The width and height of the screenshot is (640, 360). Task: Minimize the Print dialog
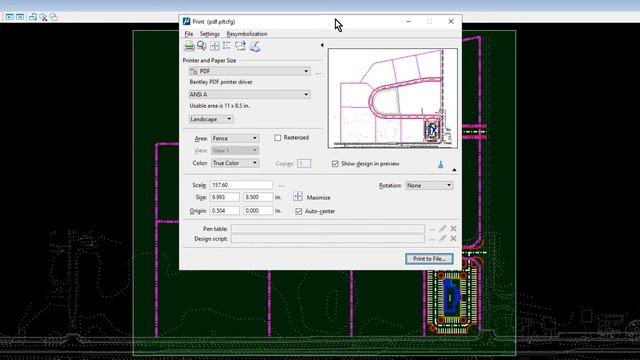[409, 21]
